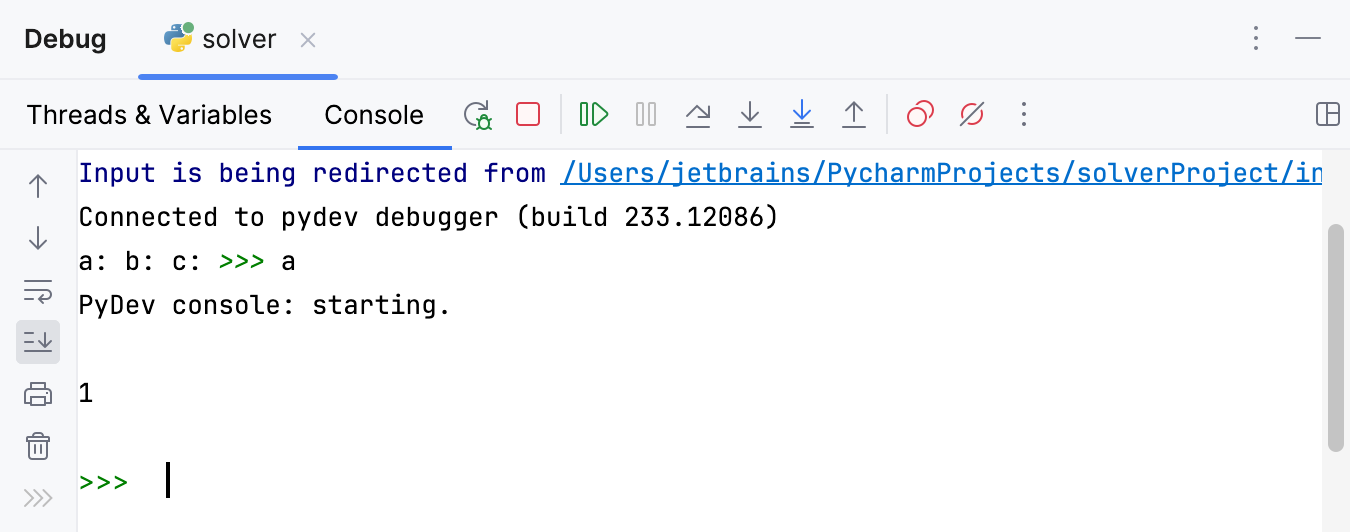Viewport: 1350px width, 532px height.
Task: Open the View Breakpoints dialog
Action: 920,115
